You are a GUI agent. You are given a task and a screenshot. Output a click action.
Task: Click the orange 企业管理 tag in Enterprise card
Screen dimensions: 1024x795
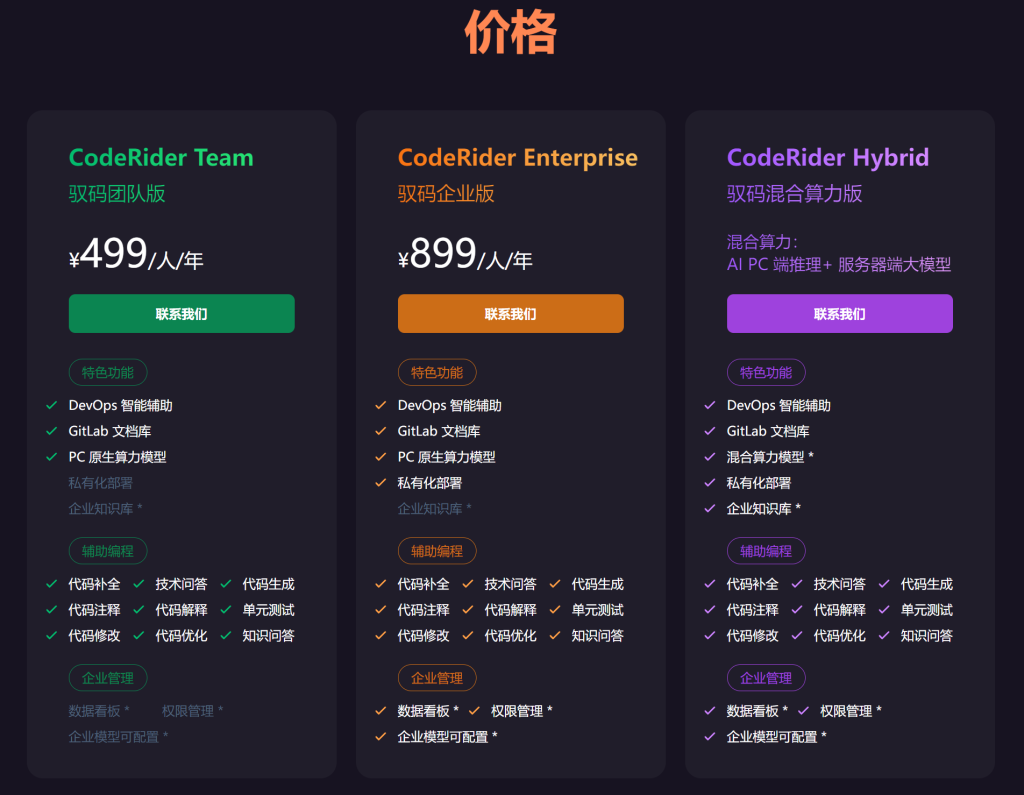click(437, 678)
